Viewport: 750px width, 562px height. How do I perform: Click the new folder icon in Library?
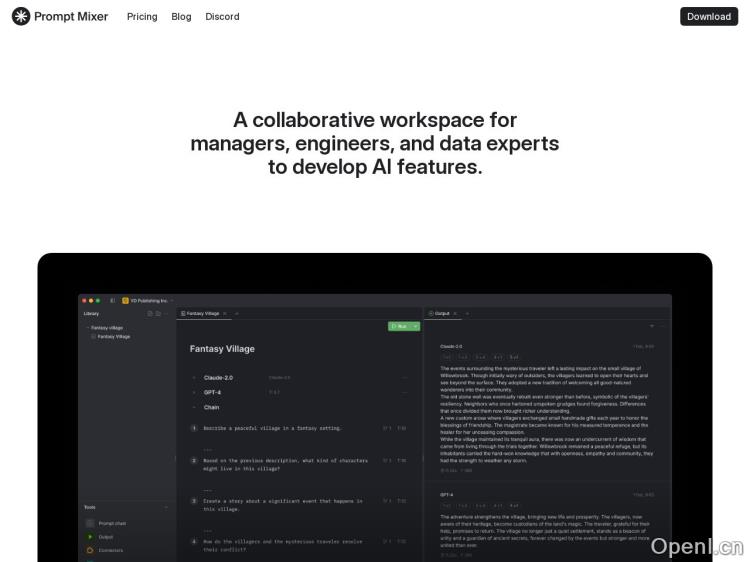(158, 313)
